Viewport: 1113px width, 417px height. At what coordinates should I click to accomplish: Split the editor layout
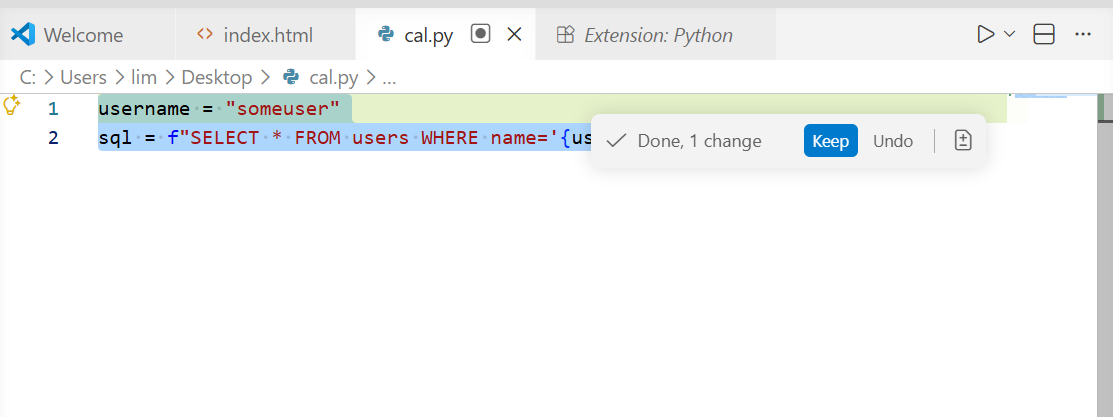(x=1043, y=34)
